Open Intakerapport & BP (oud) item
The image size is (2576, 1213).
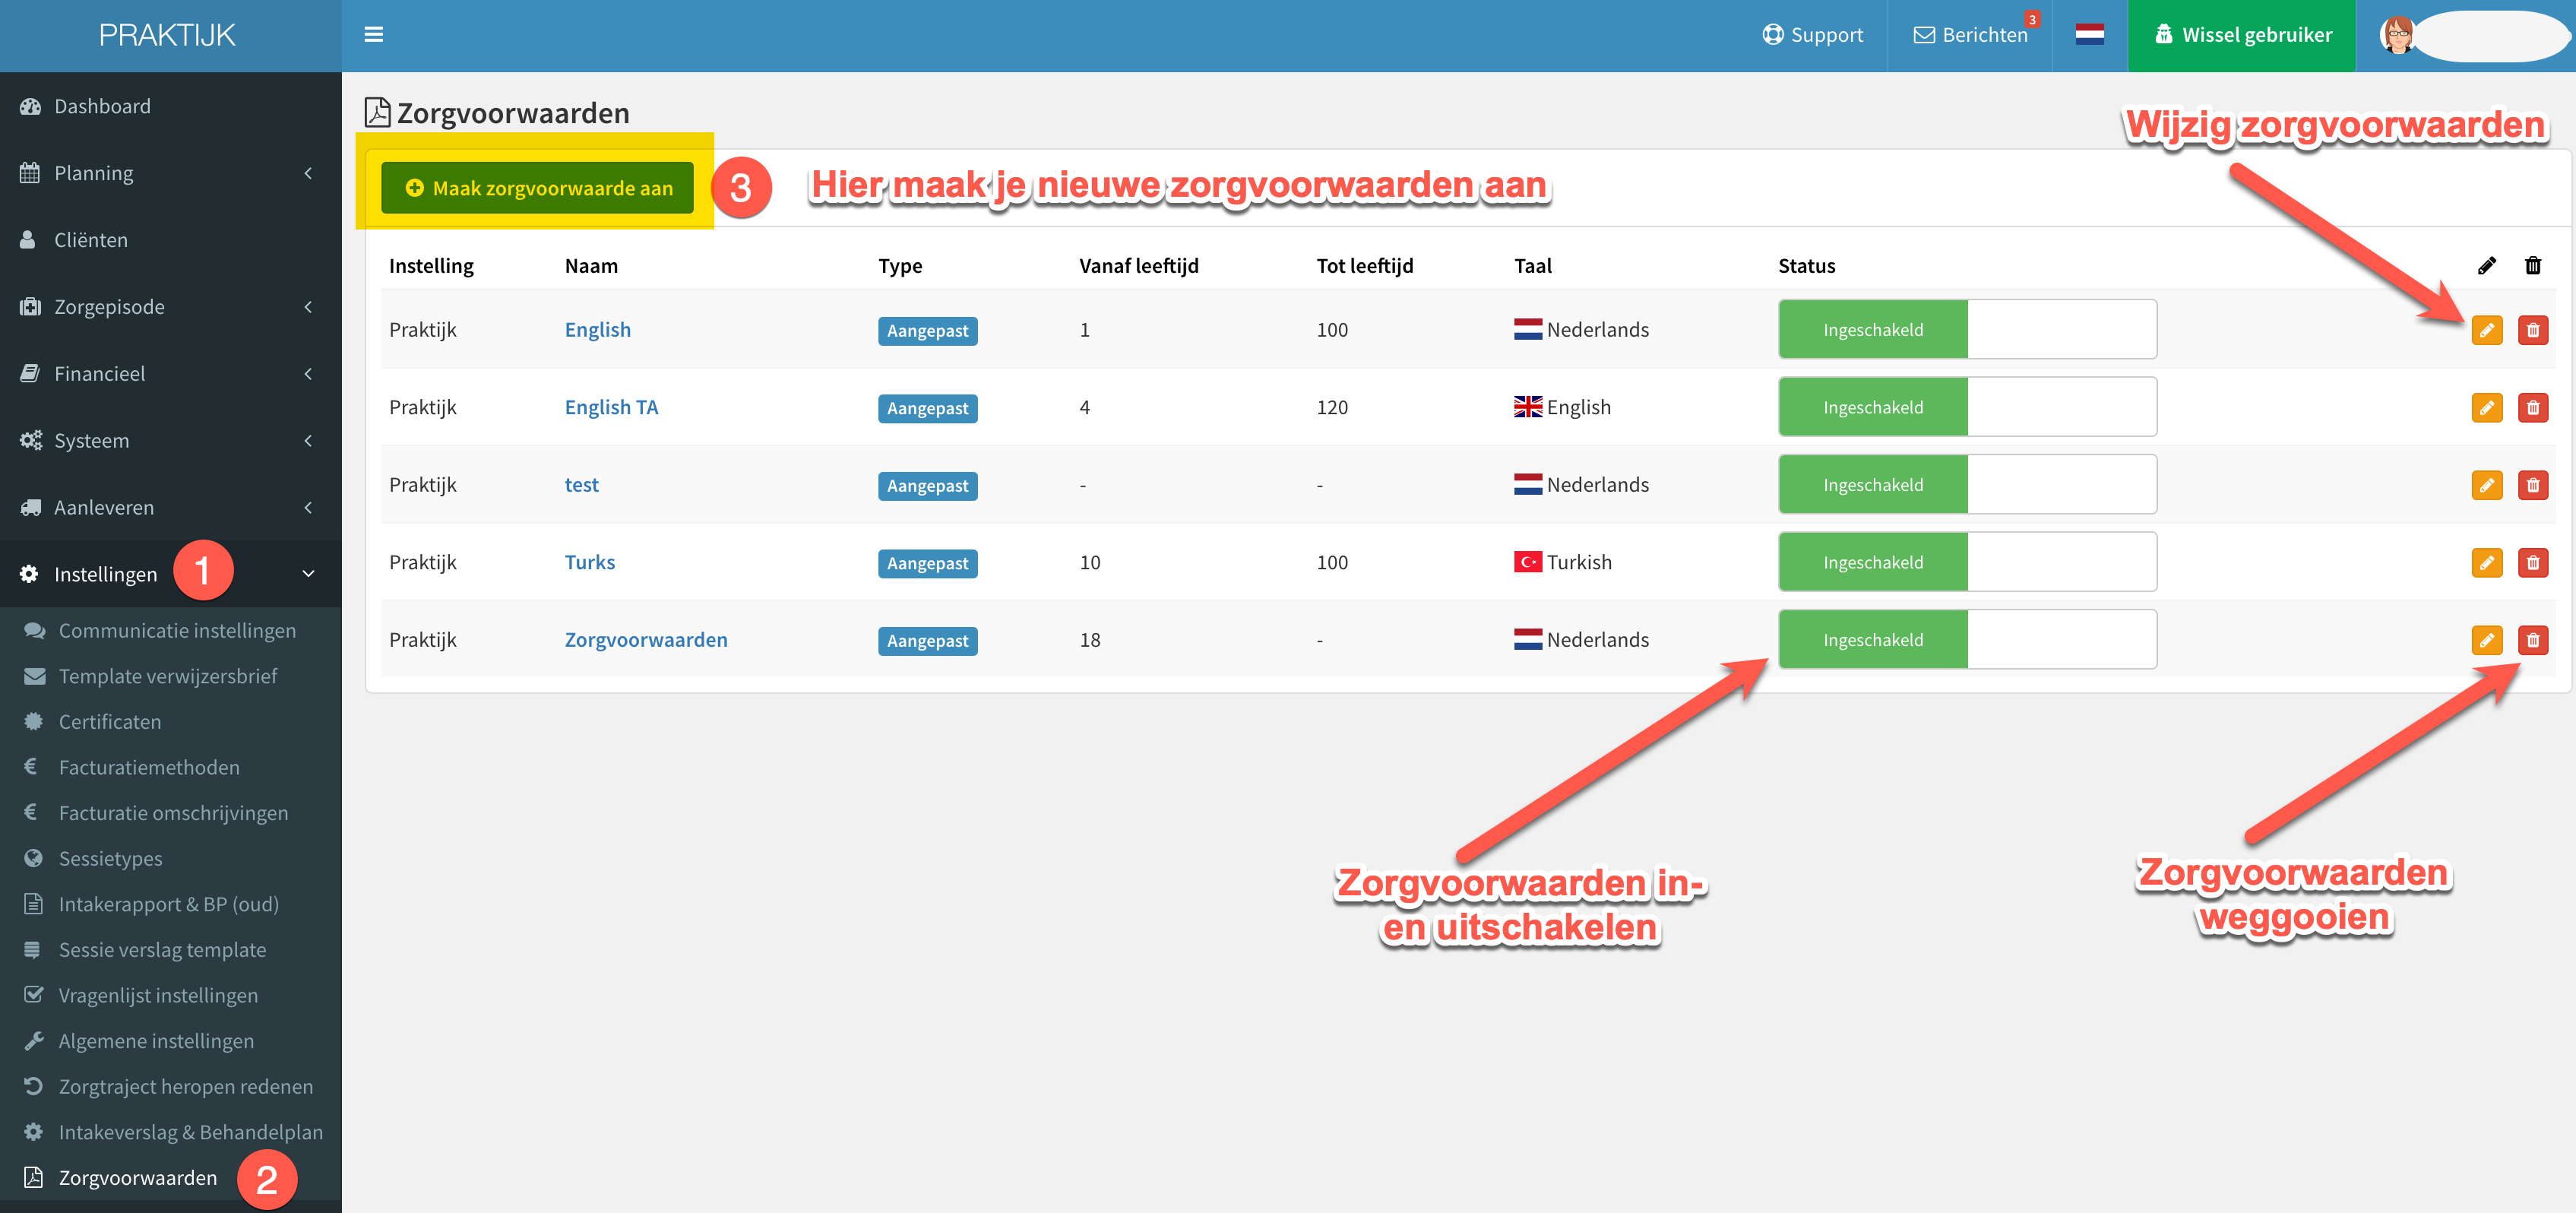(x=170, y=904)
